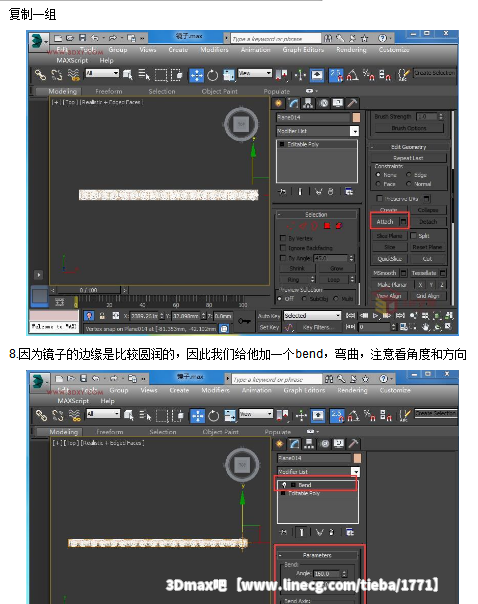478x604 pixels.
Task: Enable the Split checkbox in Edit Geometry
Action: tap(414, 235)
